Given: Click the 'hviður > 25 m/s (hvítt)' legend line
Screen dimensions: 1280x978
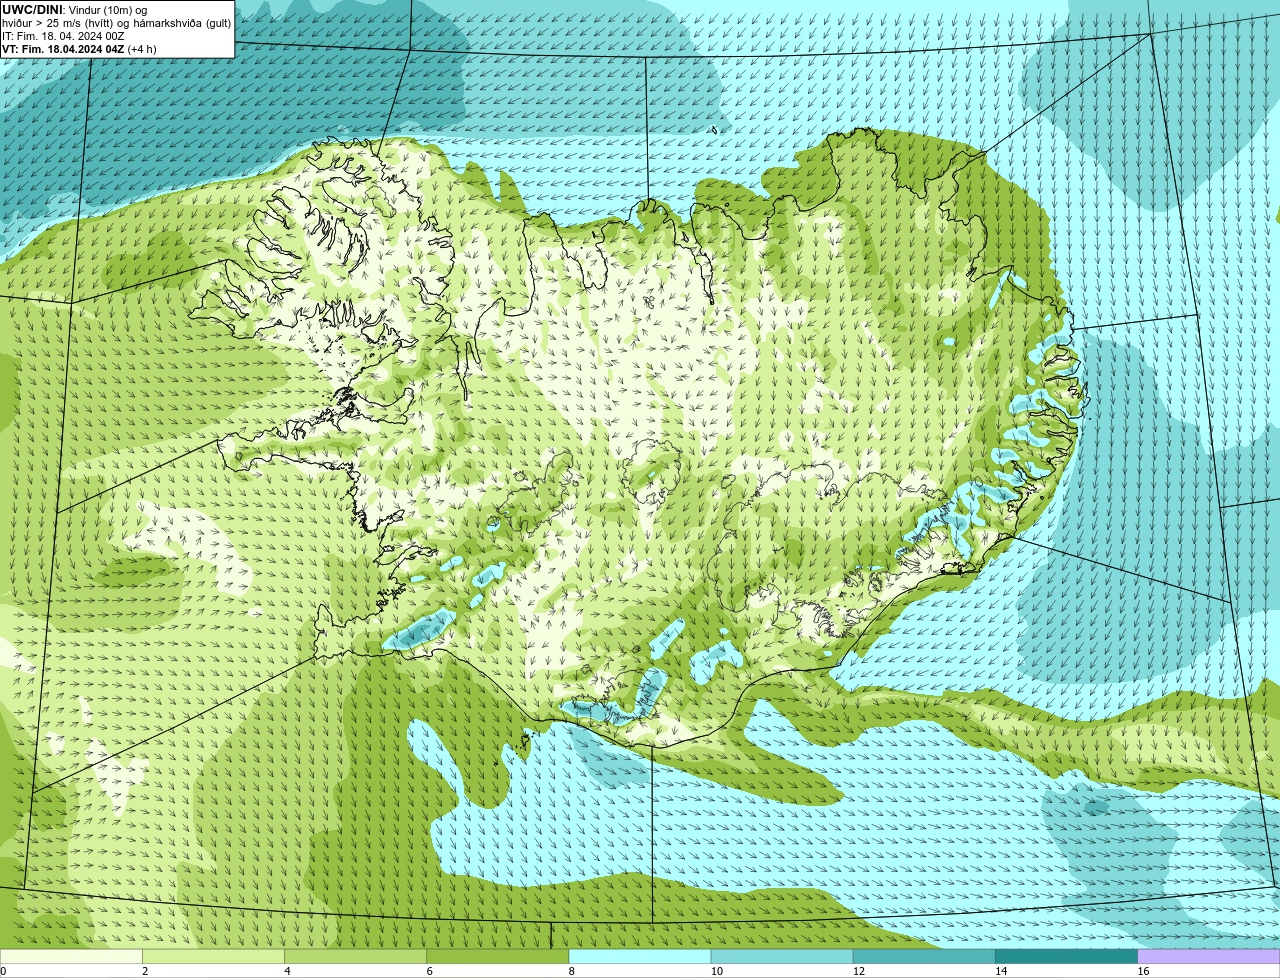Looking at the screenshot, I should (x=117, y=23).
